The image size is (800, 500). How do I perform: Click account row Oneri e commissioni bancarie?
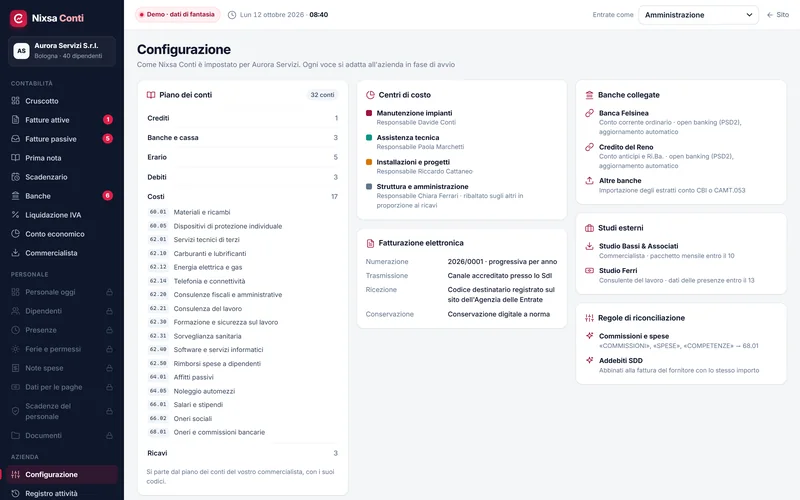point(242,432)
